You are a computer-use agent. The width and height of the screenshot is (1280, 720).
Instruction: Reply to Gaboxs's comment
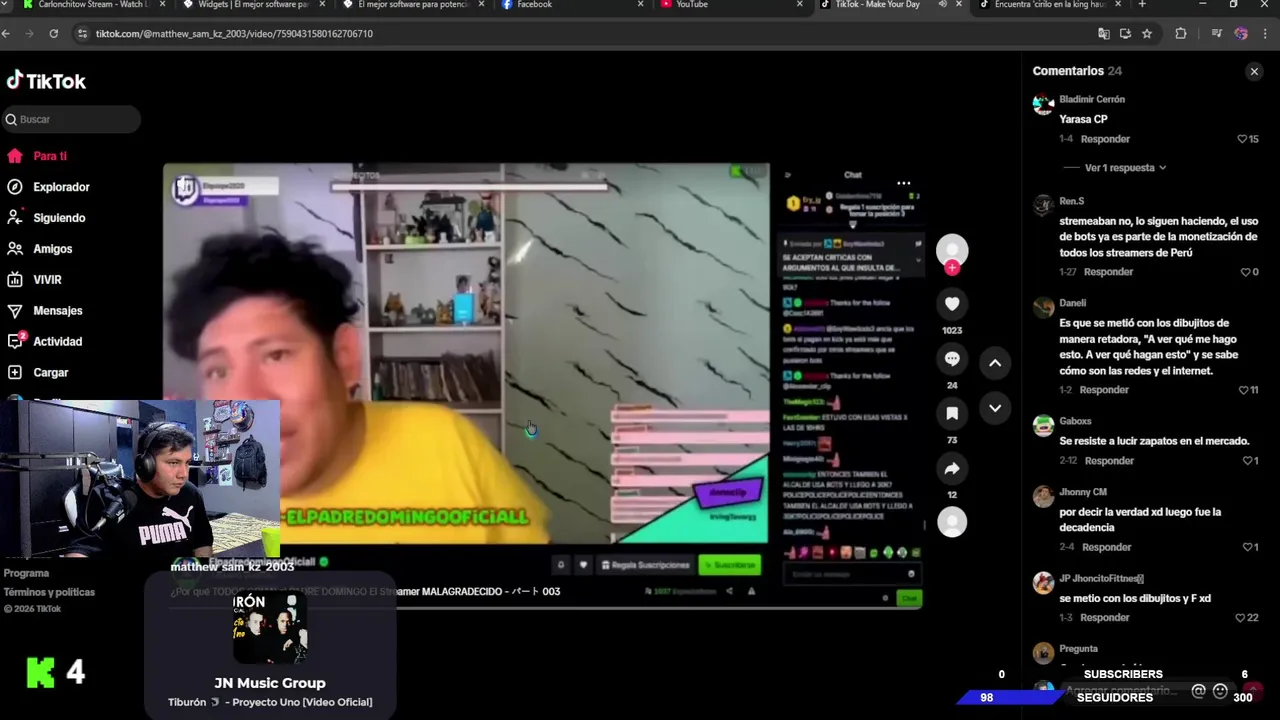tap(1109, 461)
